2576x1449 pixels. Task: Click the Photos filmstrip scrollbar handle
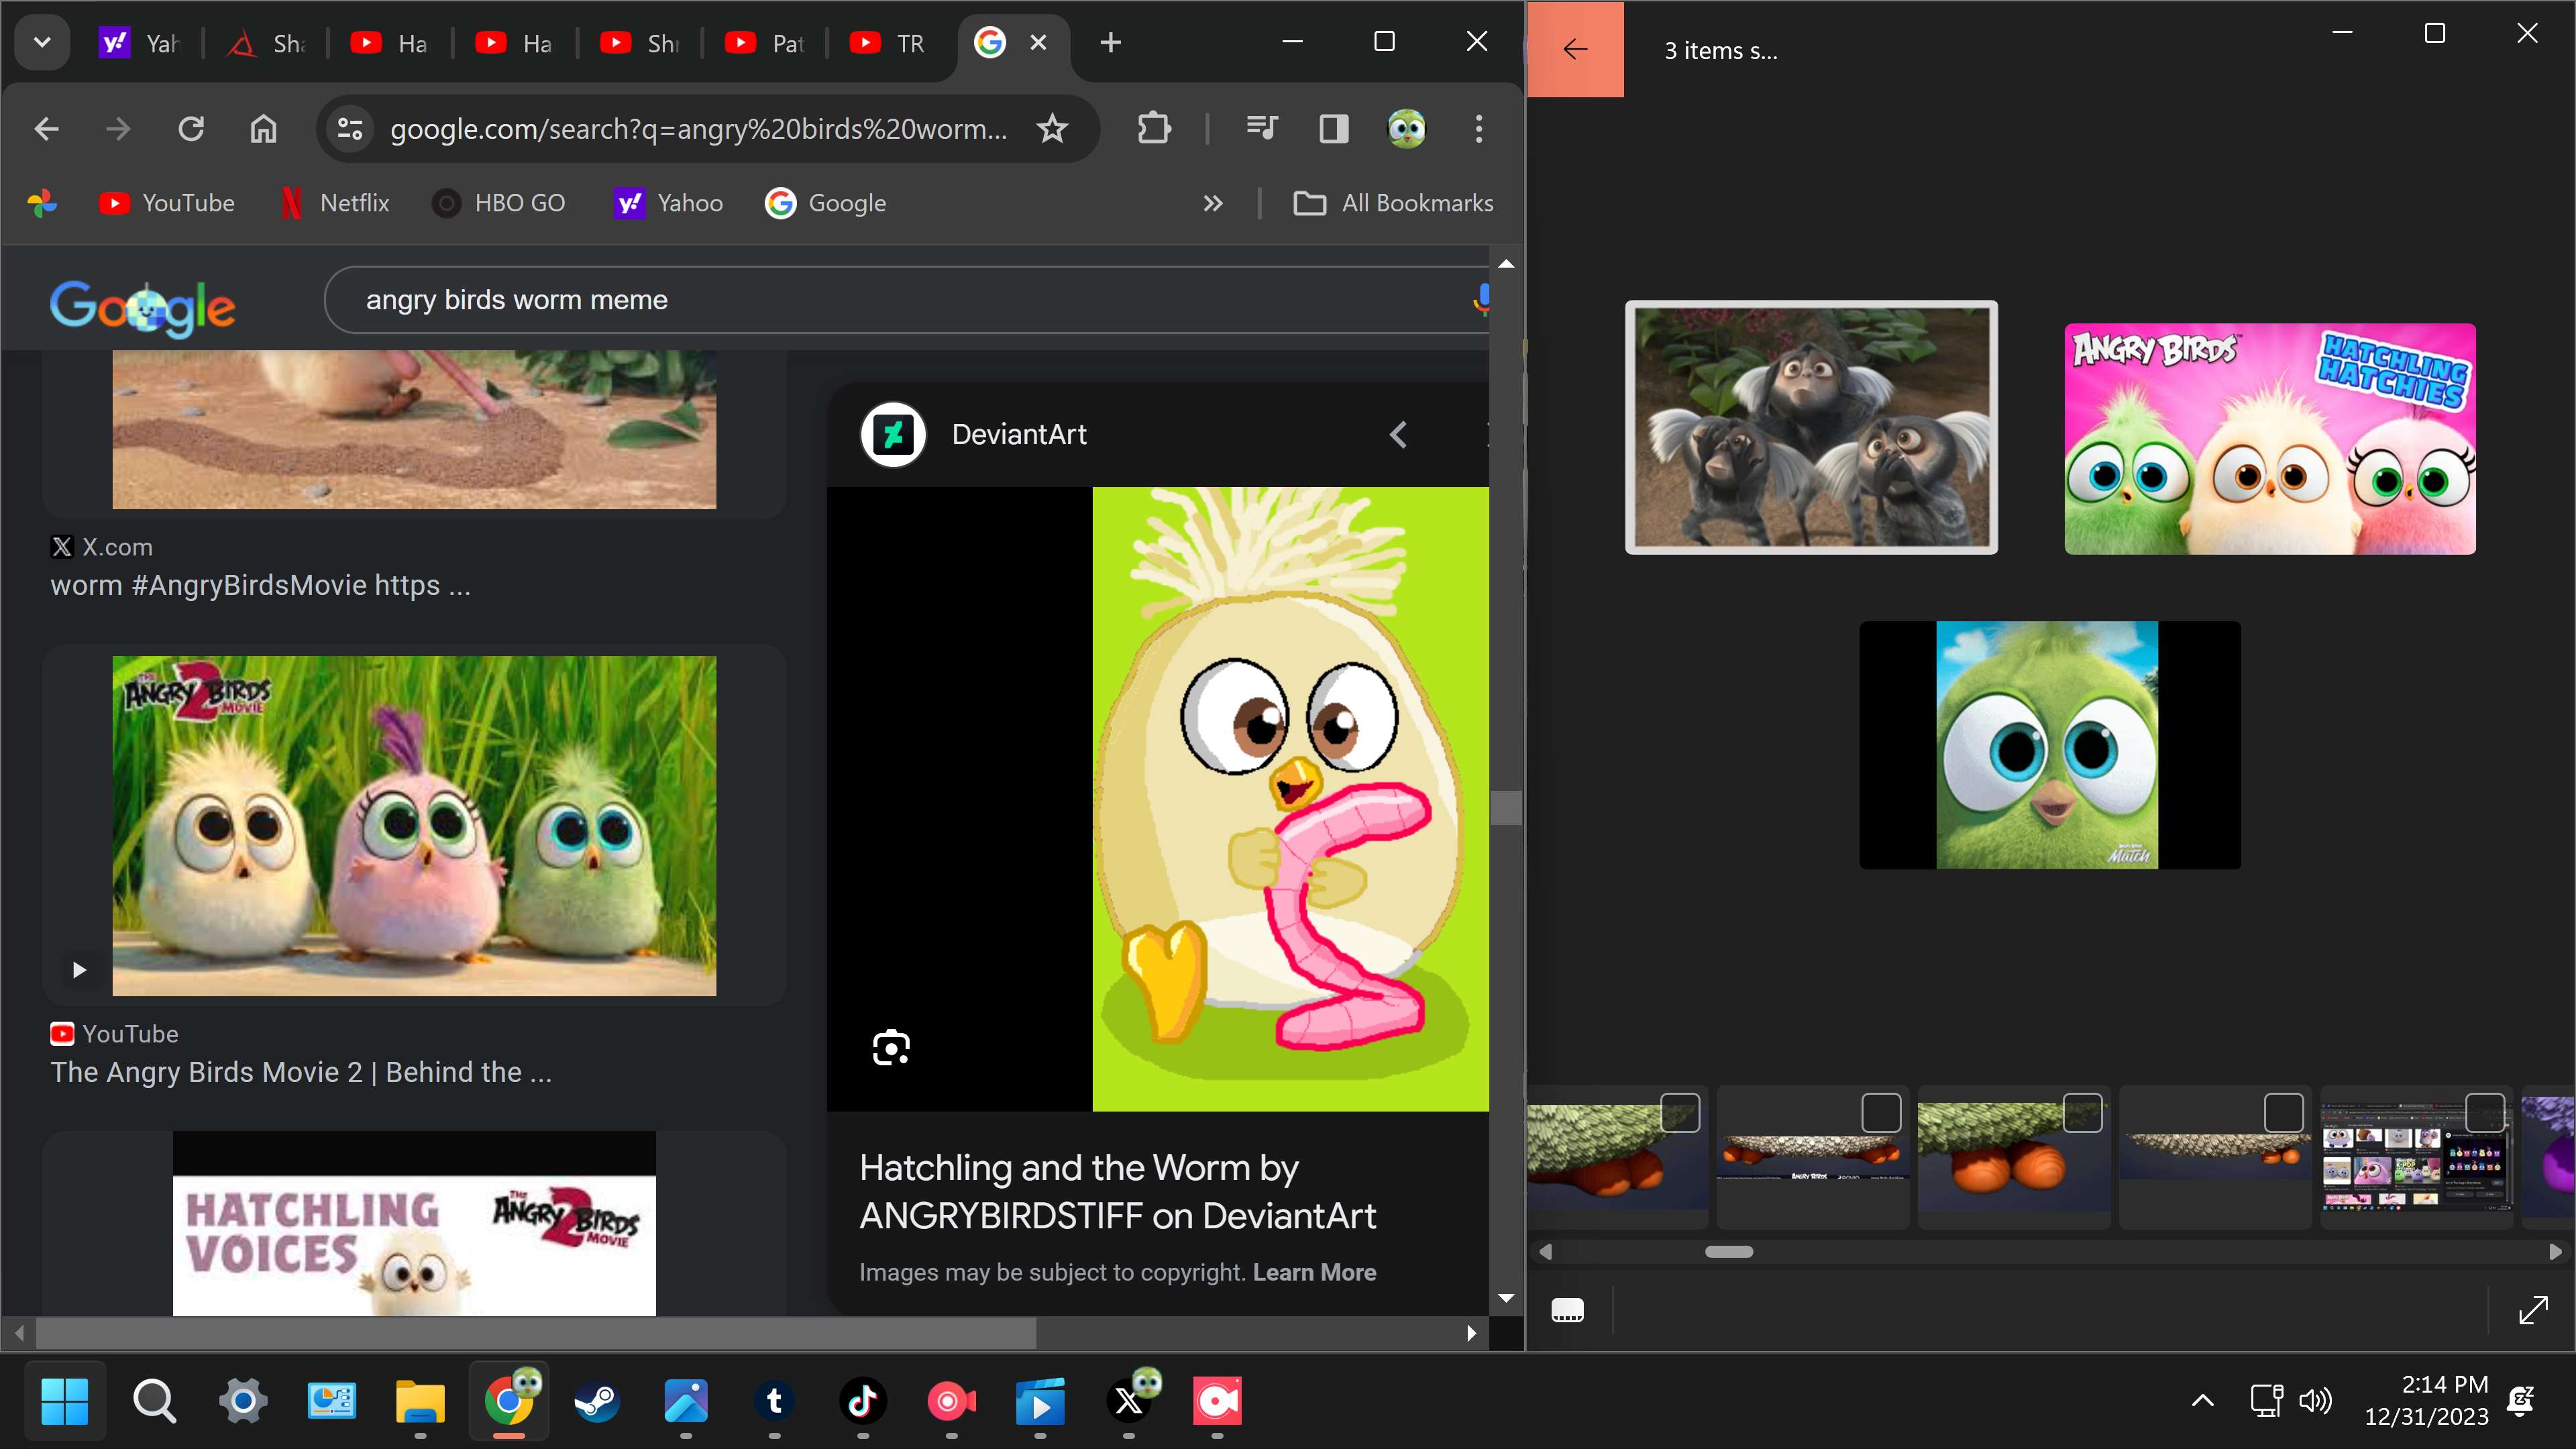tap(1728, 1252)
